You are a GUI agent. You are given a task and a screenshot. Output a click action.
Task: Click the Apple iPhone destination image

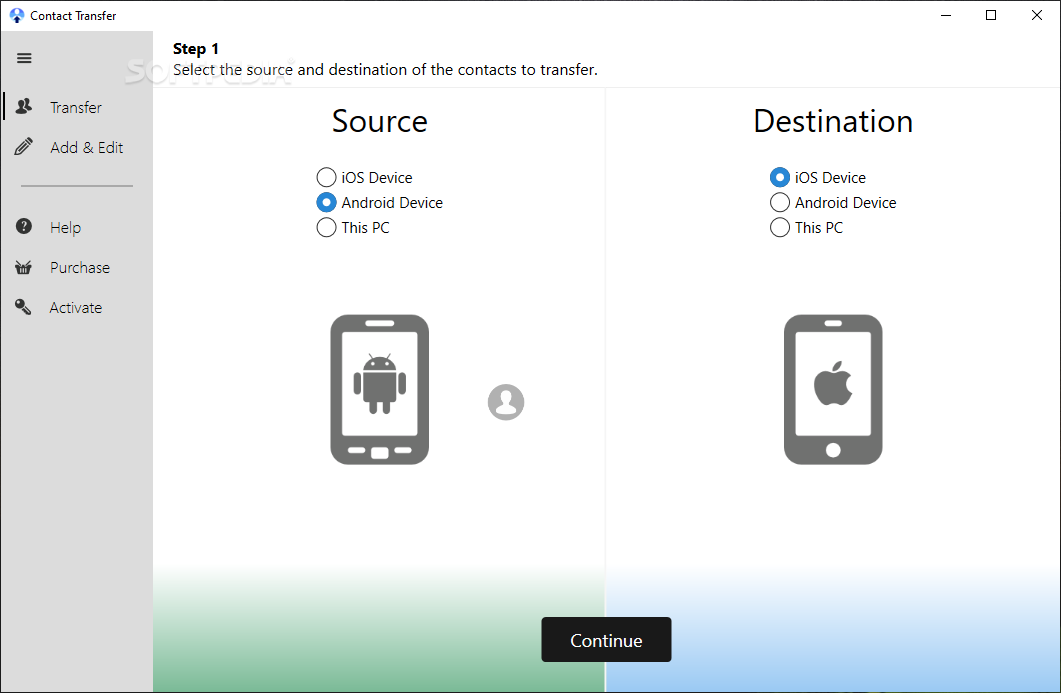[x=833, y=389]
